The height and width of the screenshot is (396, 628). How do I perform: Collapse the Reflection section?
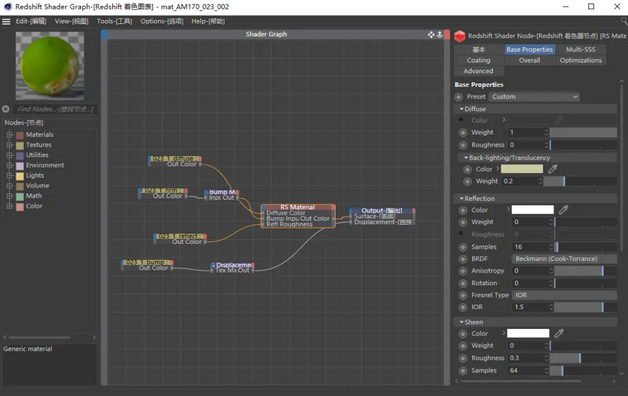[x=462, y=199]
